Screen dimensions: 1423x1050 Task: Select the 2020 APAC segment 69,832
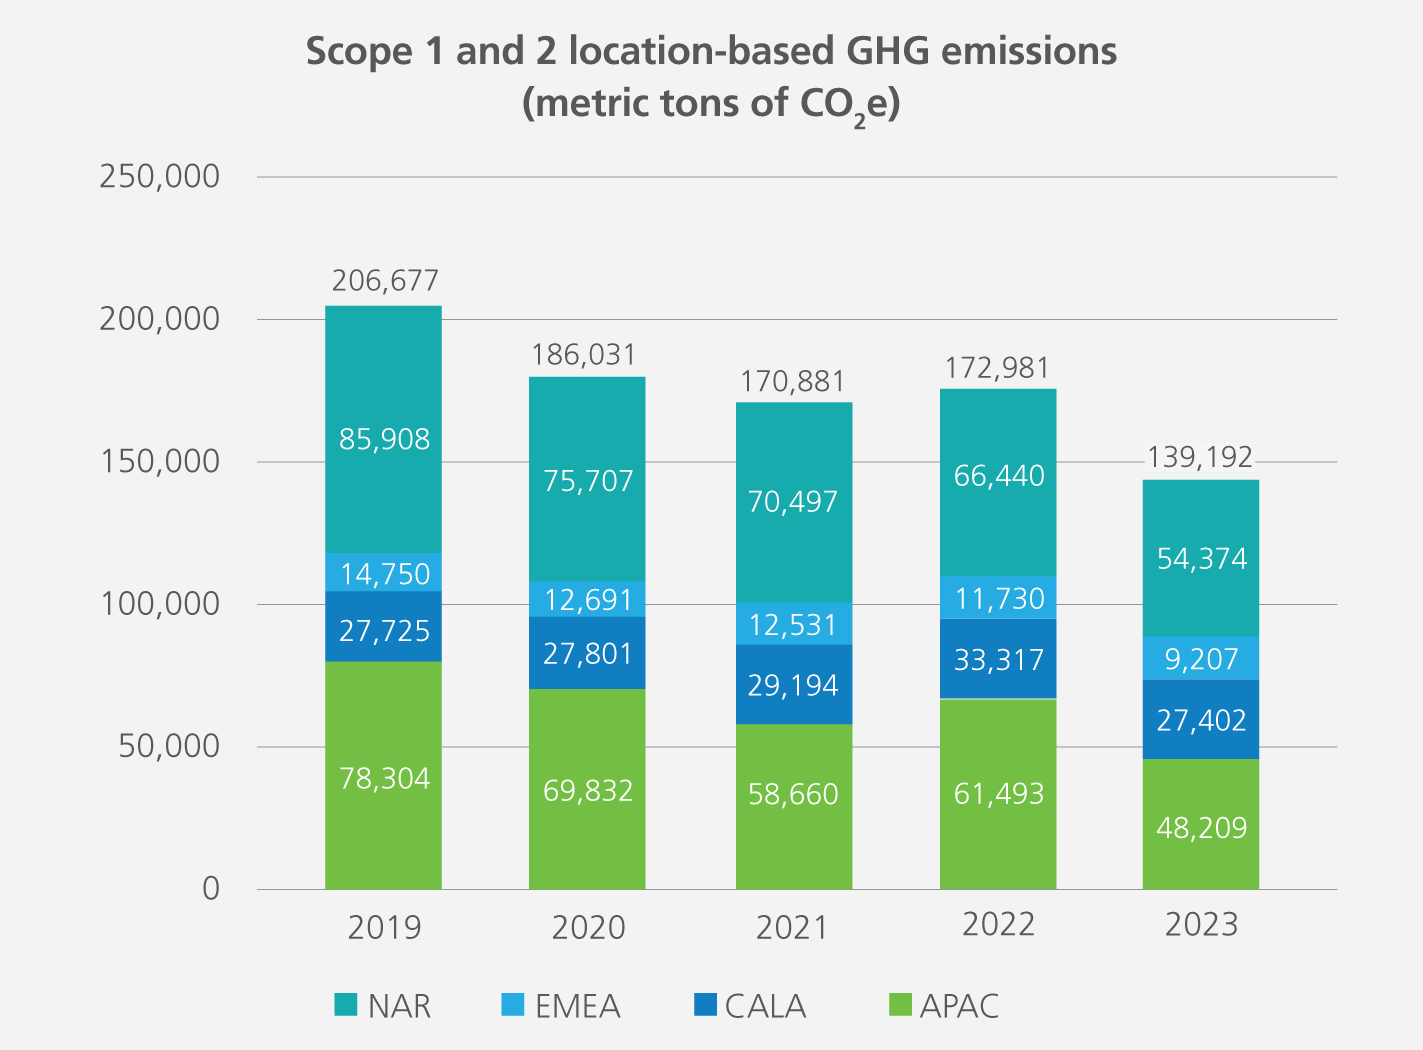[x=587, y=789]
